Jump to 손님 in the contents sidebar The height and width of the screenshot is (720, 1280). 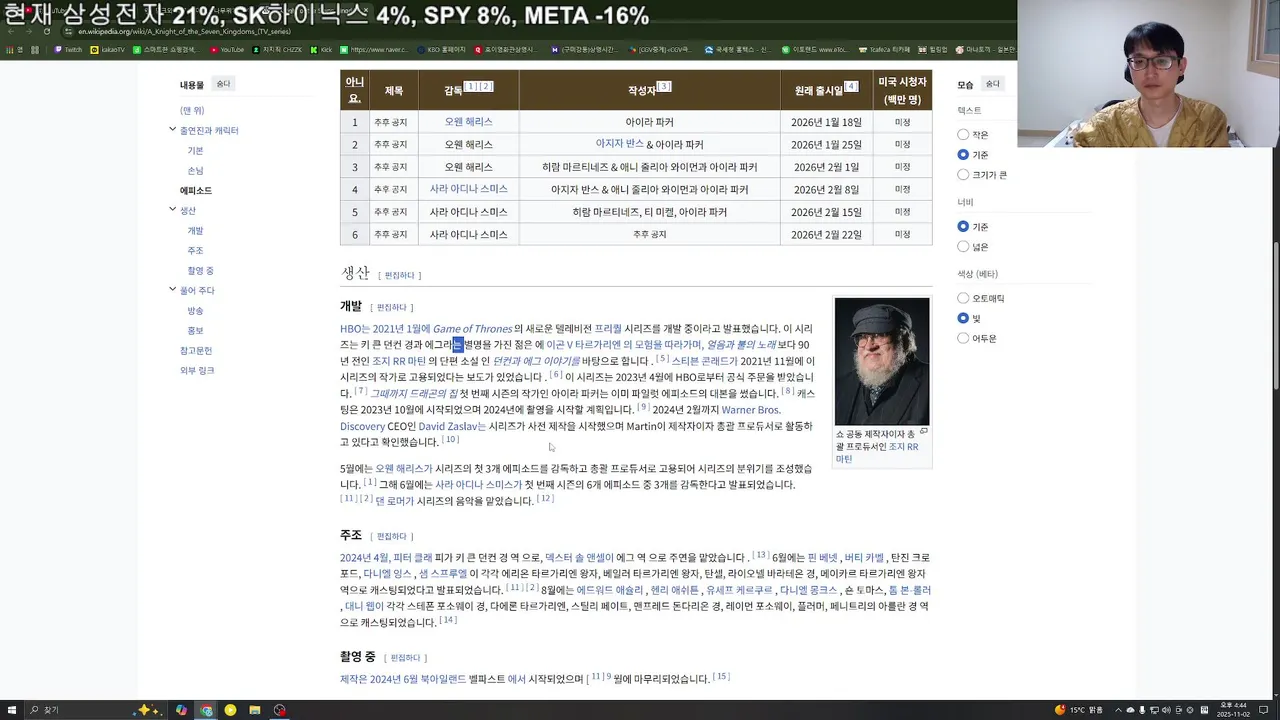pos(195,170)
